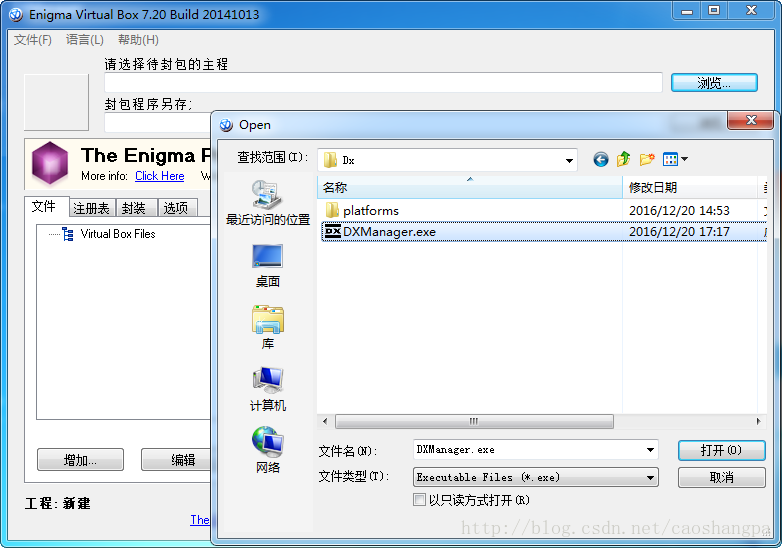Click the Dx folder icon in look-in box
Screen dimensions: 782x548
(x=330, y=160)
